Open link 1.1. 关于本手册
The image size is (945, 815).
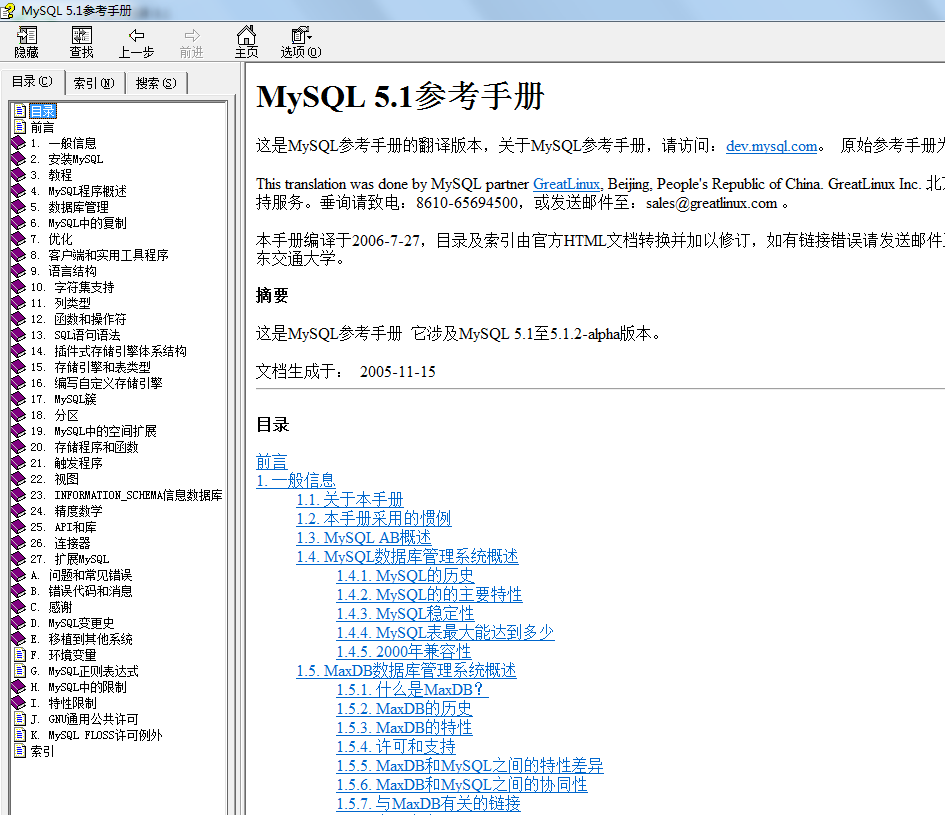click(350, 500)
